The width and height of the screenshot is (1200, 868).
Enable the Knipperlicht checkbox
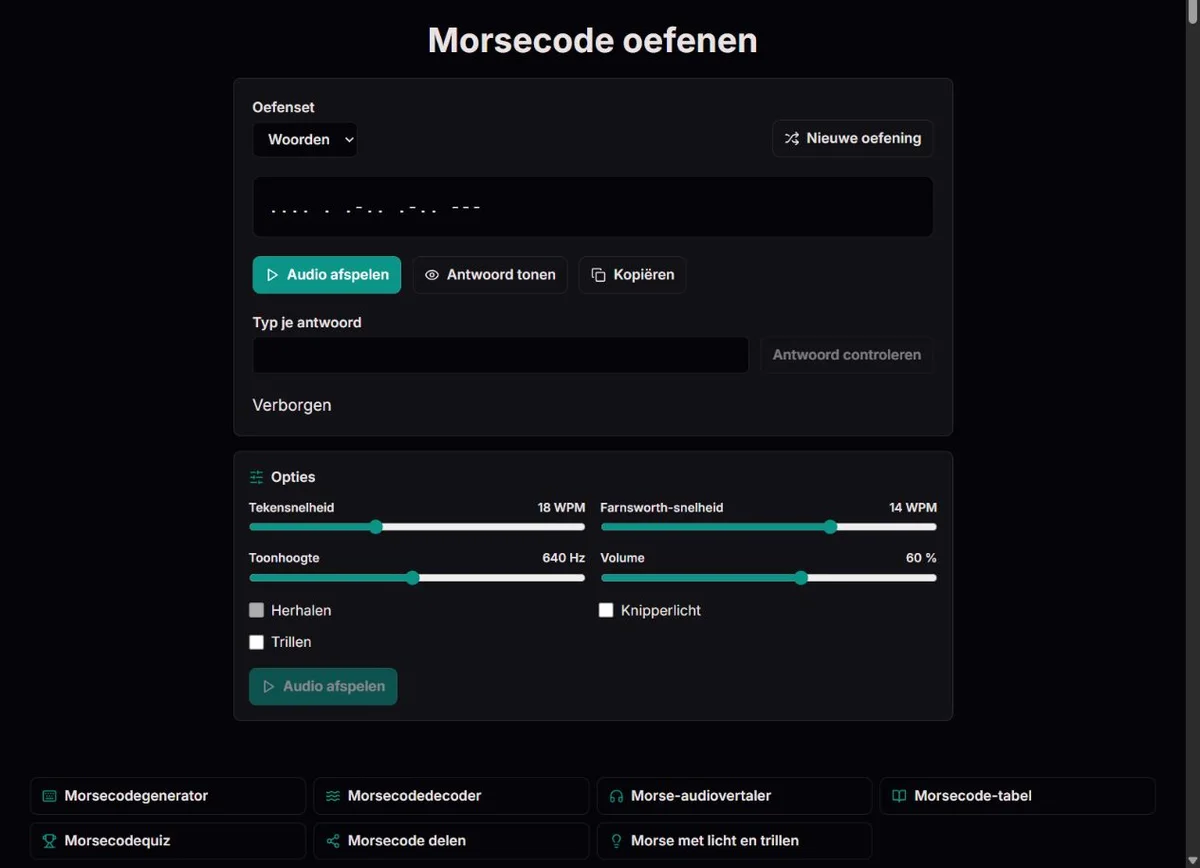606,610
